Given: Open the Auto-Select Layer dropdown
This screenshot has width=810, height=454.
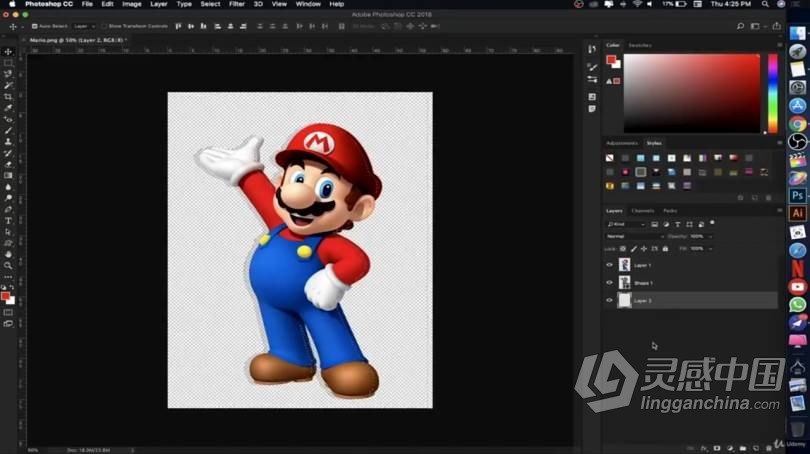Looking at the screenshot, I should click(x=84, y=26).
